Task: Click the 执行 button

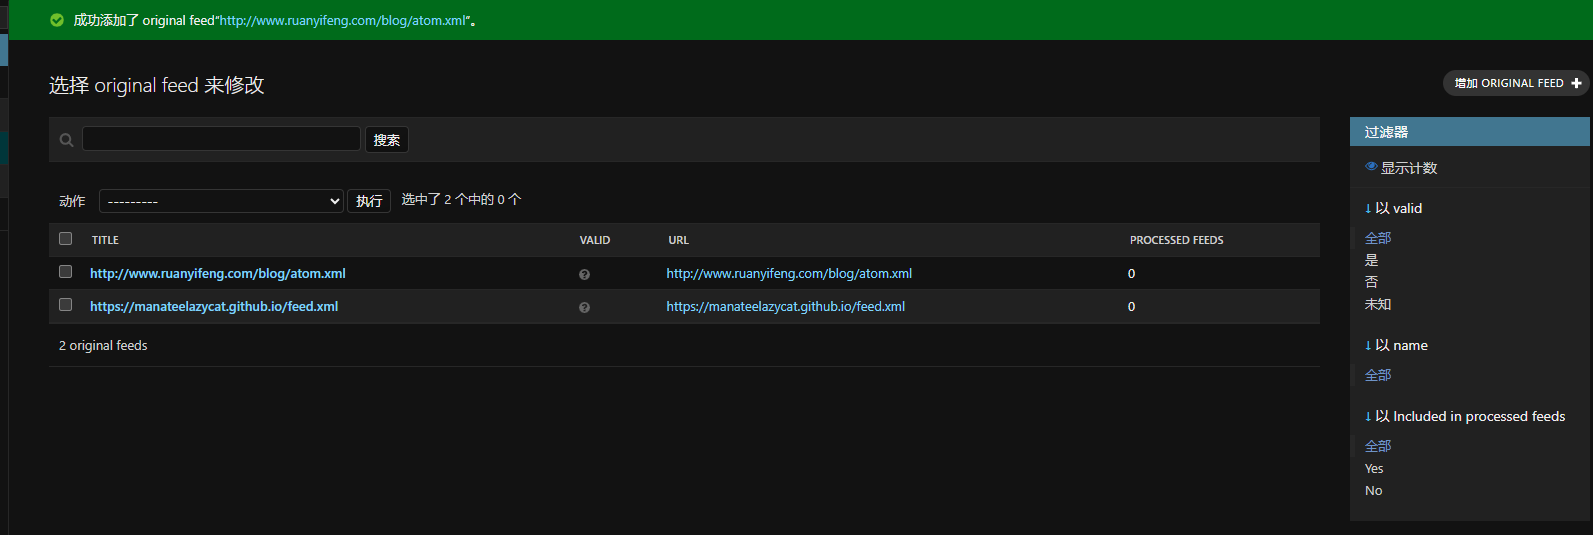Action: click(369, 201)
